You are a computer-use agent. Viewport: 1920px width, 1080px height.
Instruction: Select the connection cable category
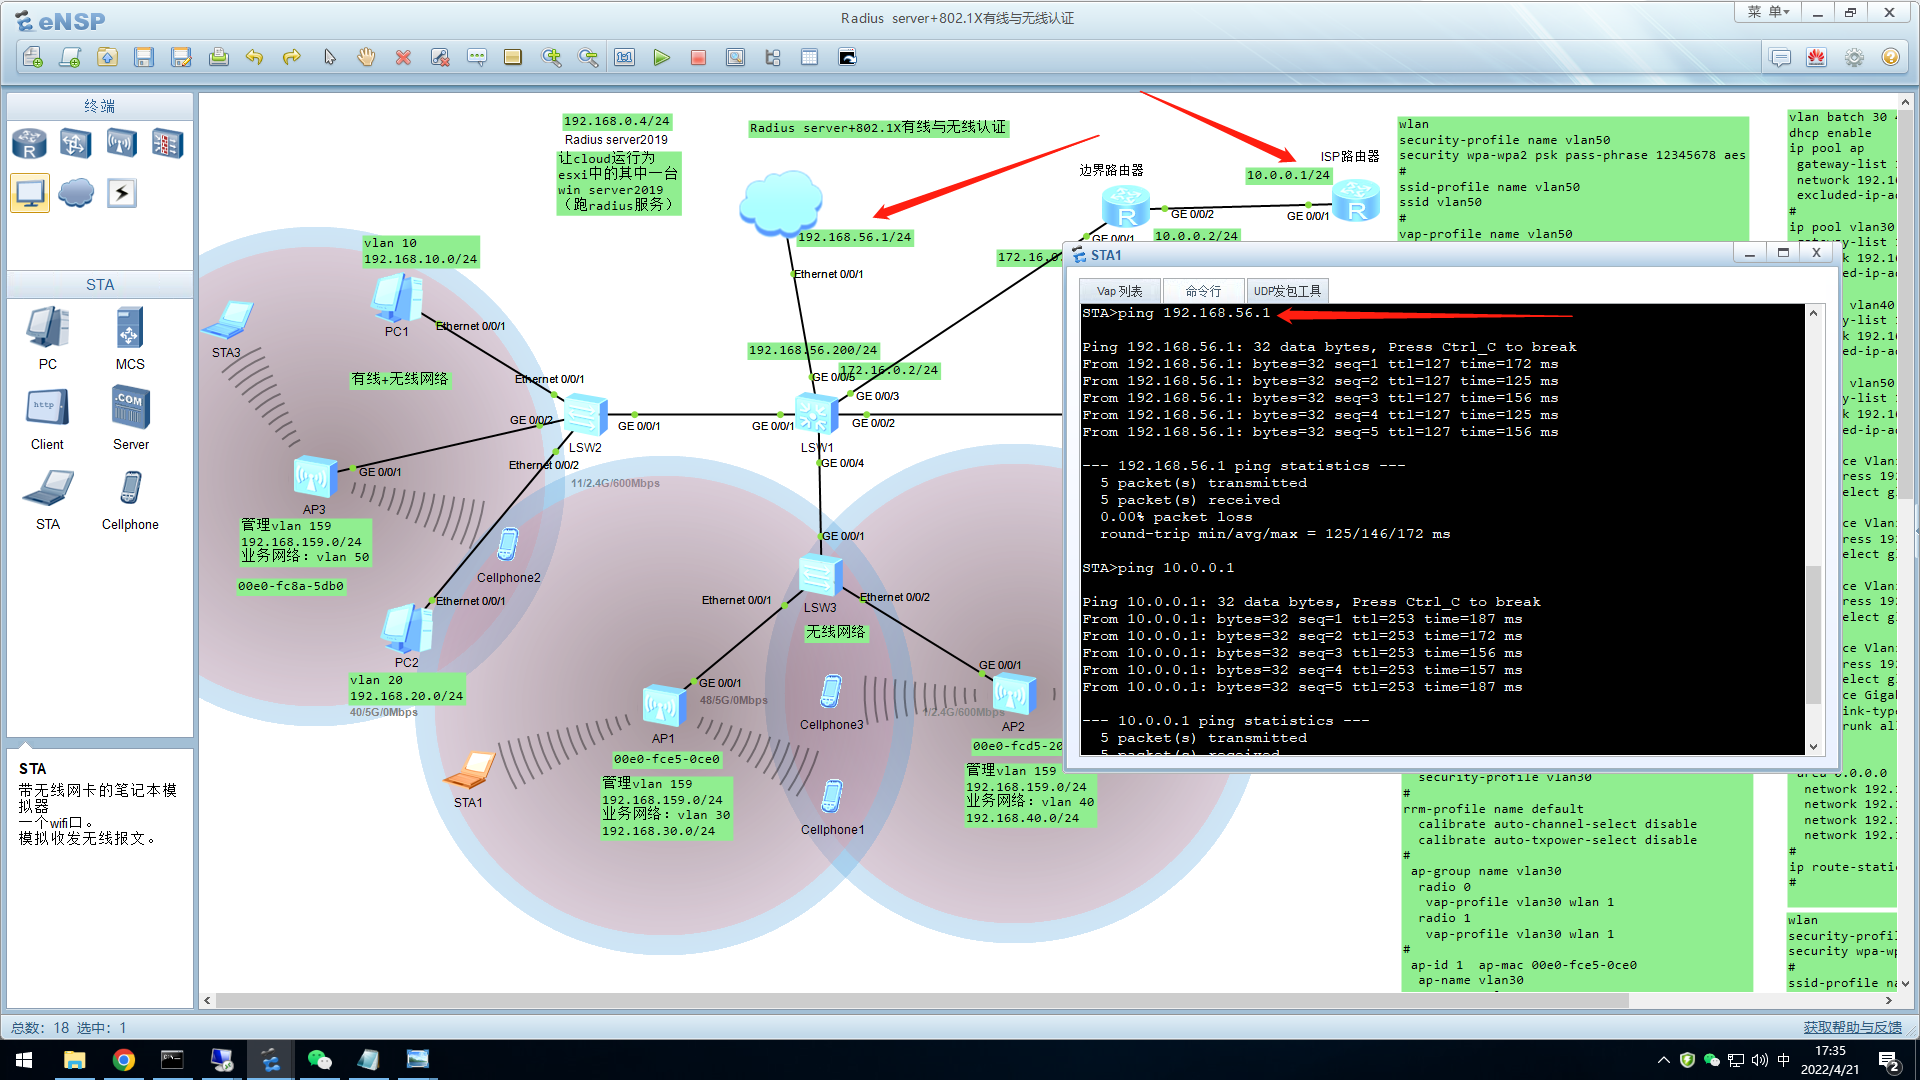pos(122,192)
